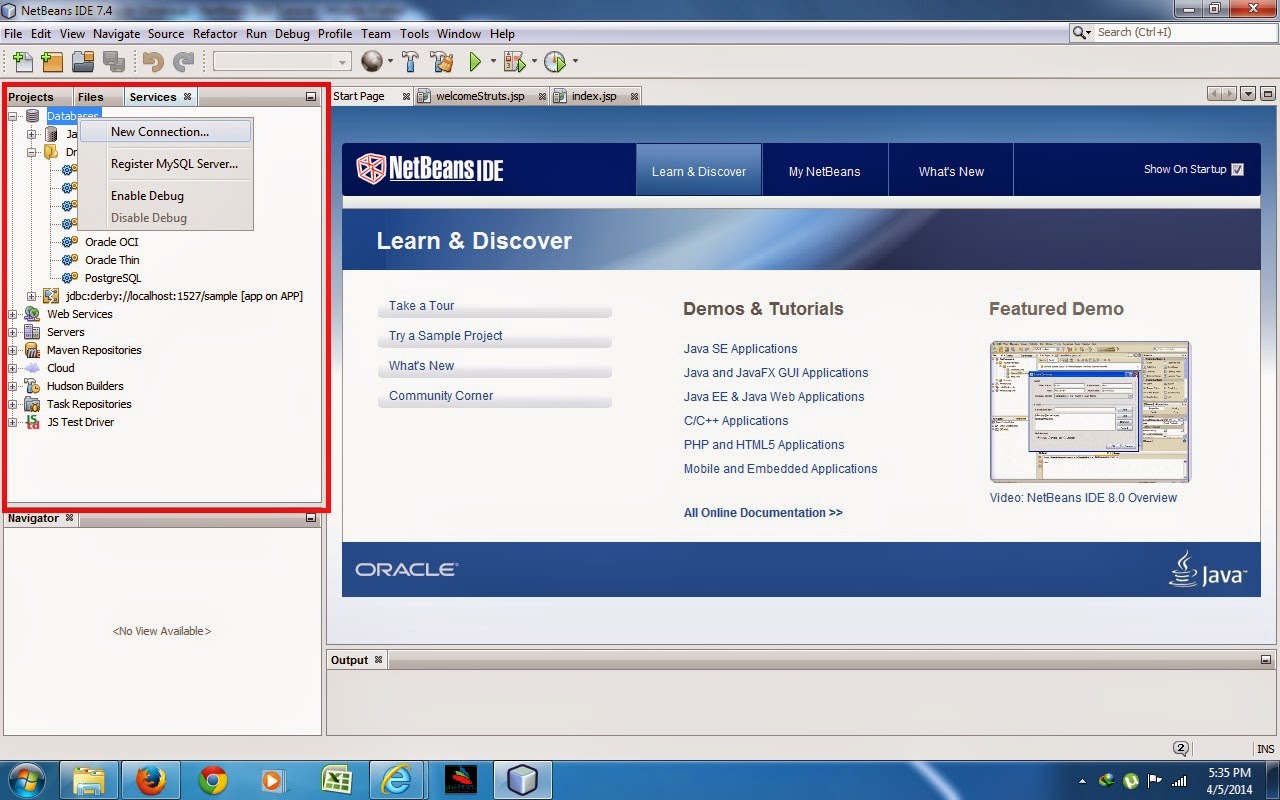The height and width of the screenshot is (800, 1280).
Task: Click the Cloud node icon
Action: (x=32, y=368)
